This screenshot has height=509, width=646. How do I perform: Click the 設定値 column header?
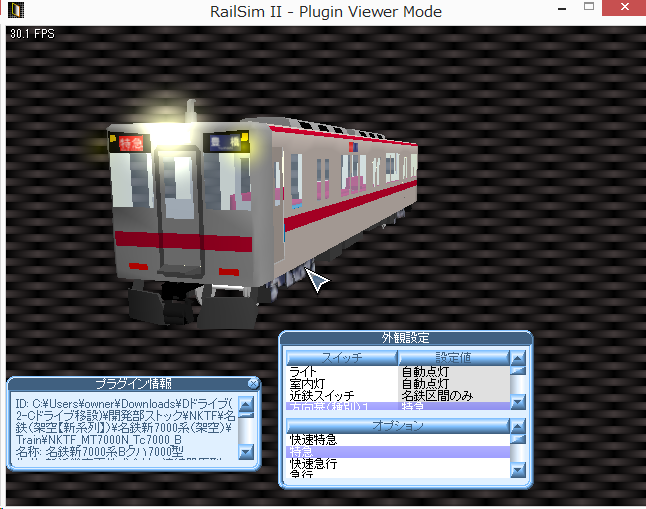pos(454,357)
